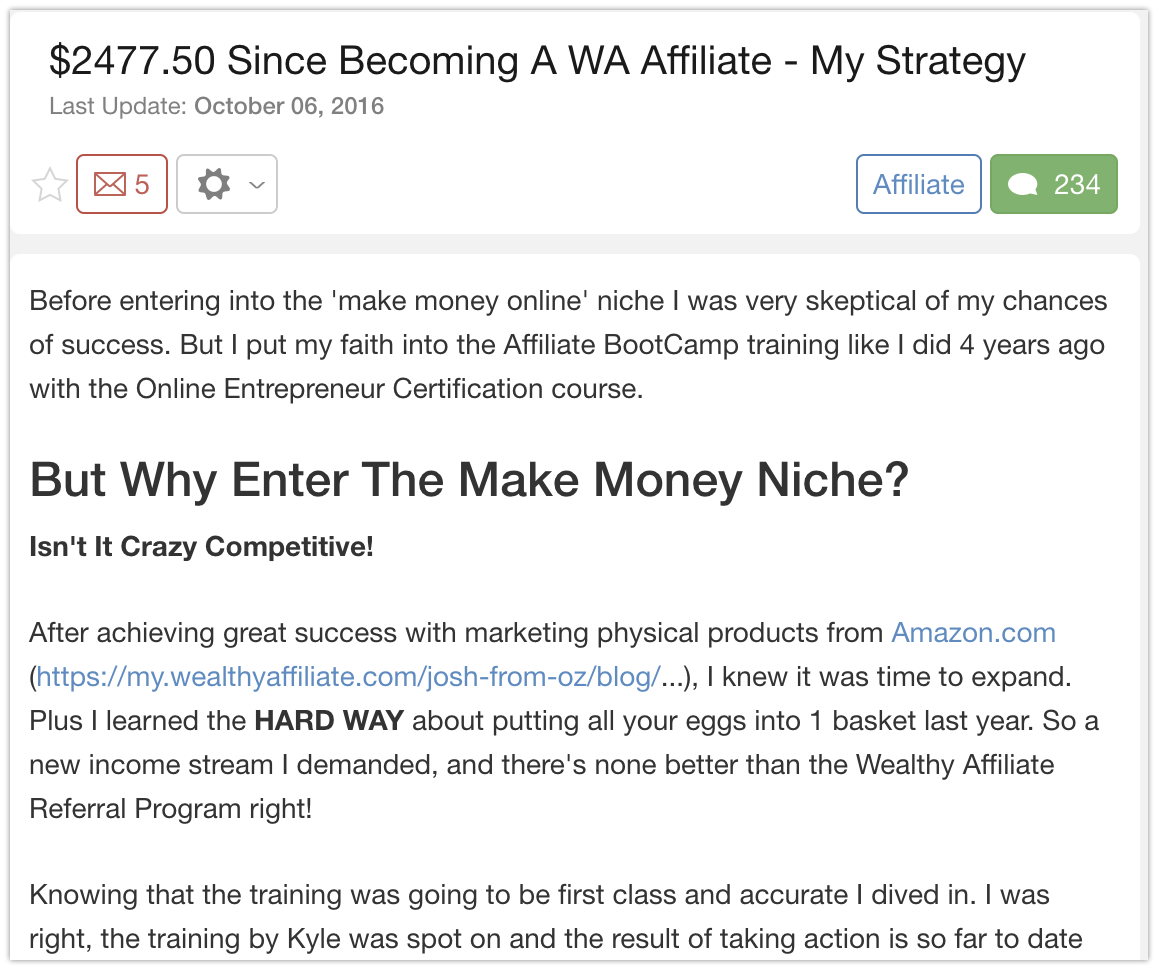1158x970 pixels.
Task: Click the opening paragraph about Affiliate BootCamp
Action: (x=568, y=345)
